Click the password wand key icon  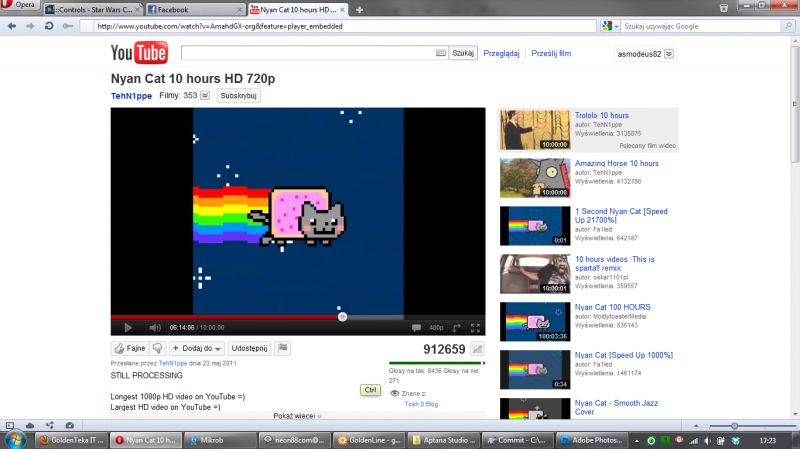67,26
